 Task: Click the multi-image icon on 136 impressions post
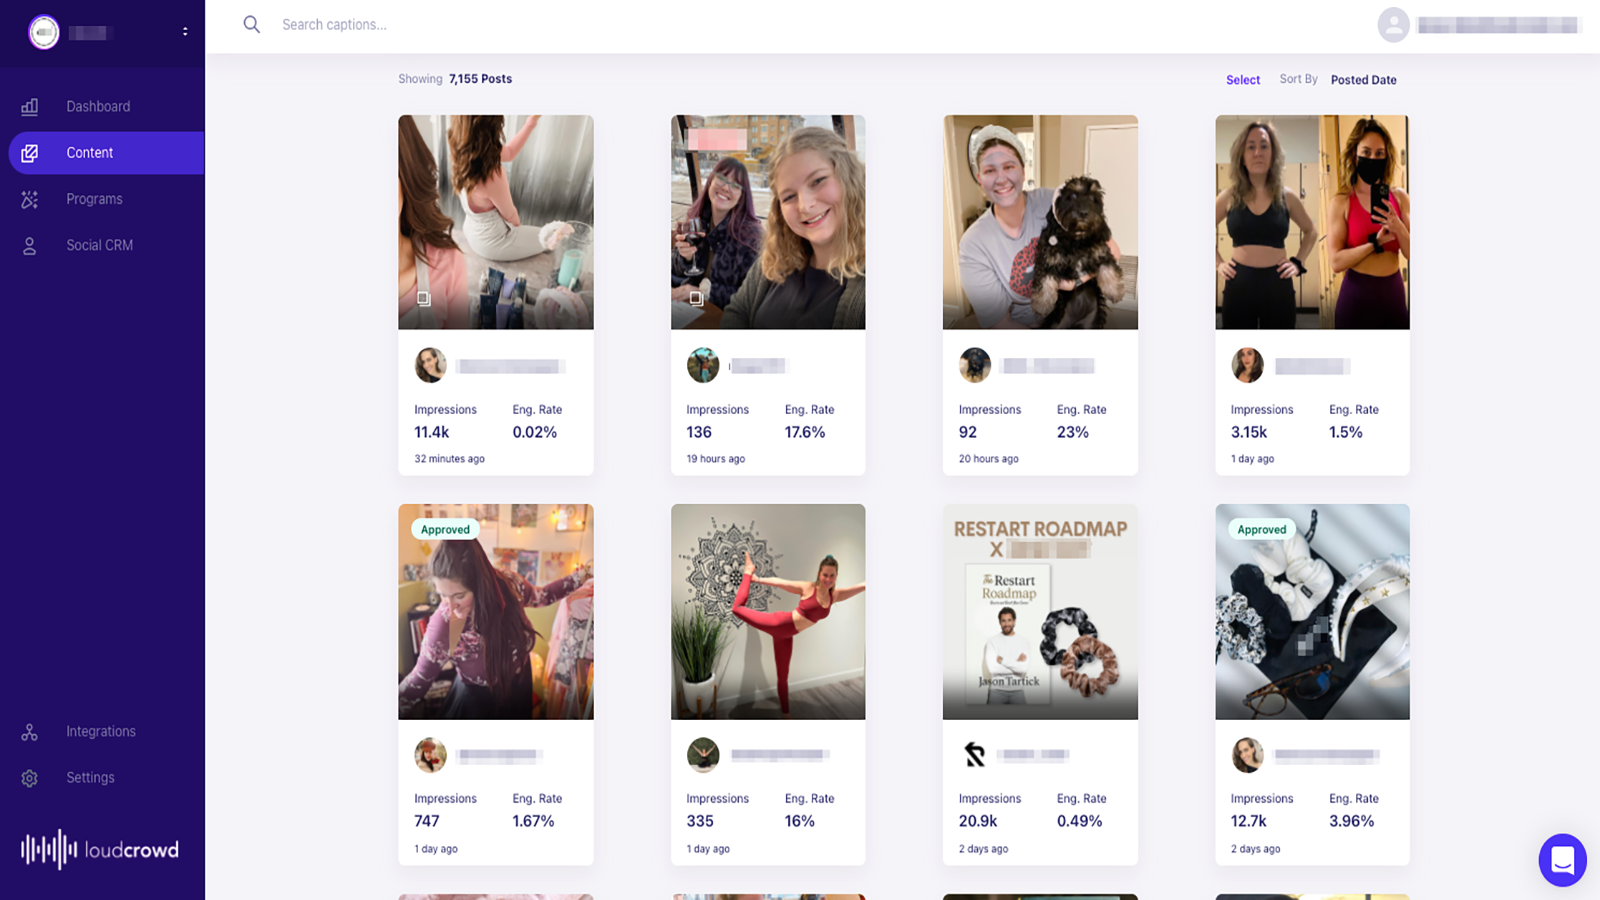(696, 298)
